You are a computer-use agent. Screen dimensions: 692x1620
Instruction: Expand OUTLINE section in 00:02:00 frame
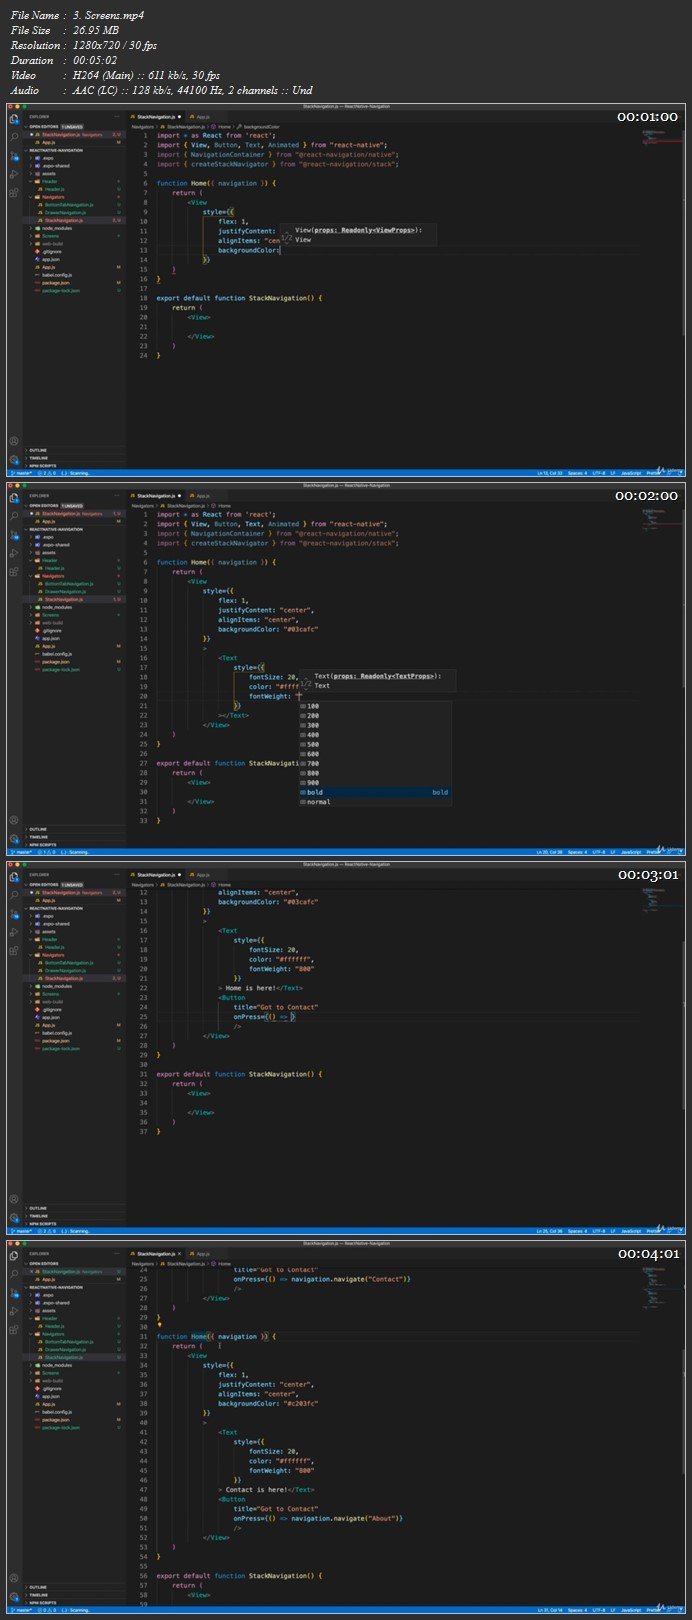[x=75, y=830]
